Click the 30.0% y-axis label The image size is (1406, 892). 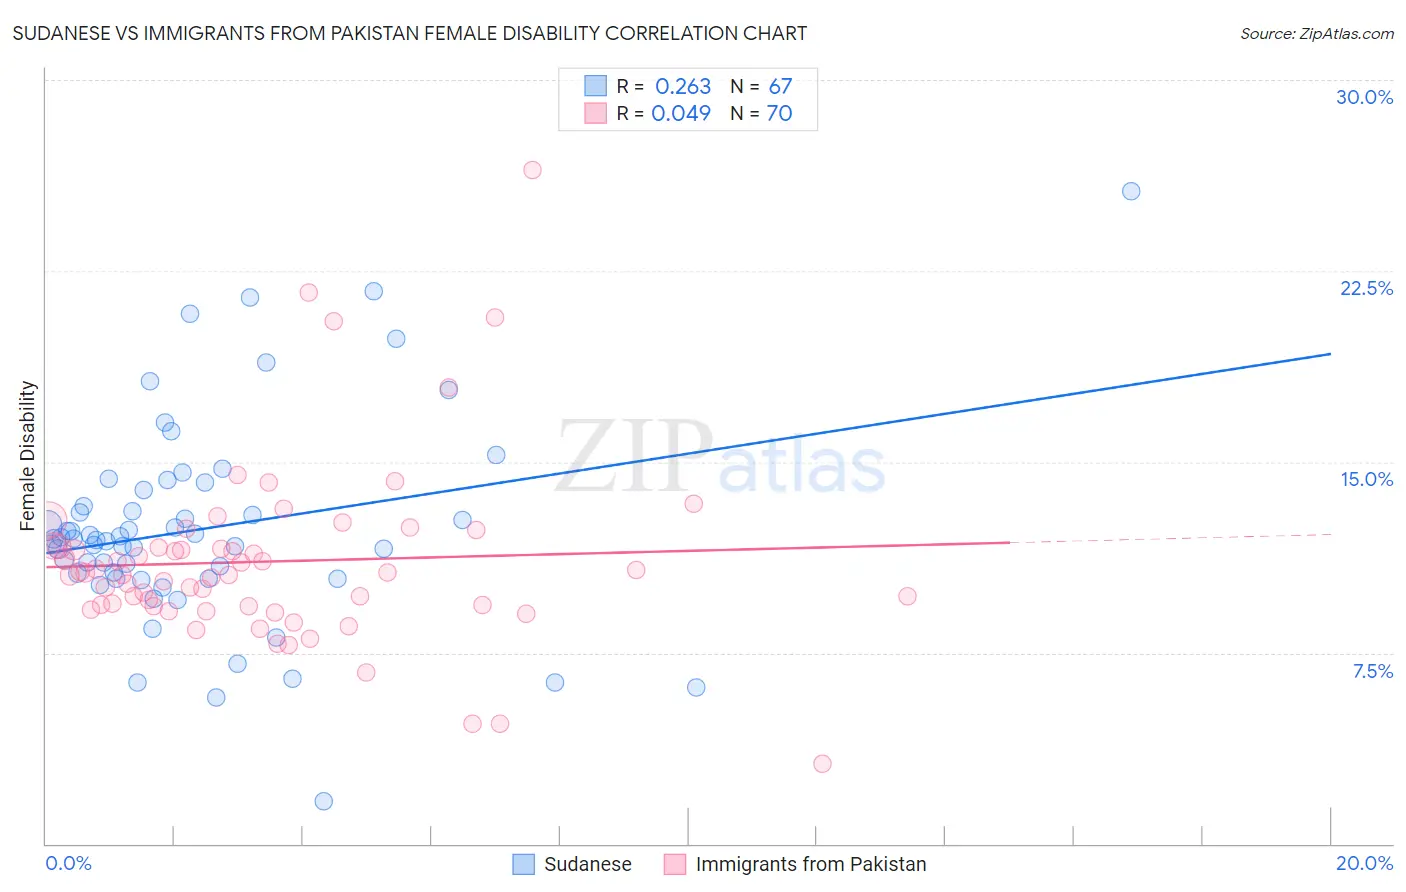click(1364, 97)
